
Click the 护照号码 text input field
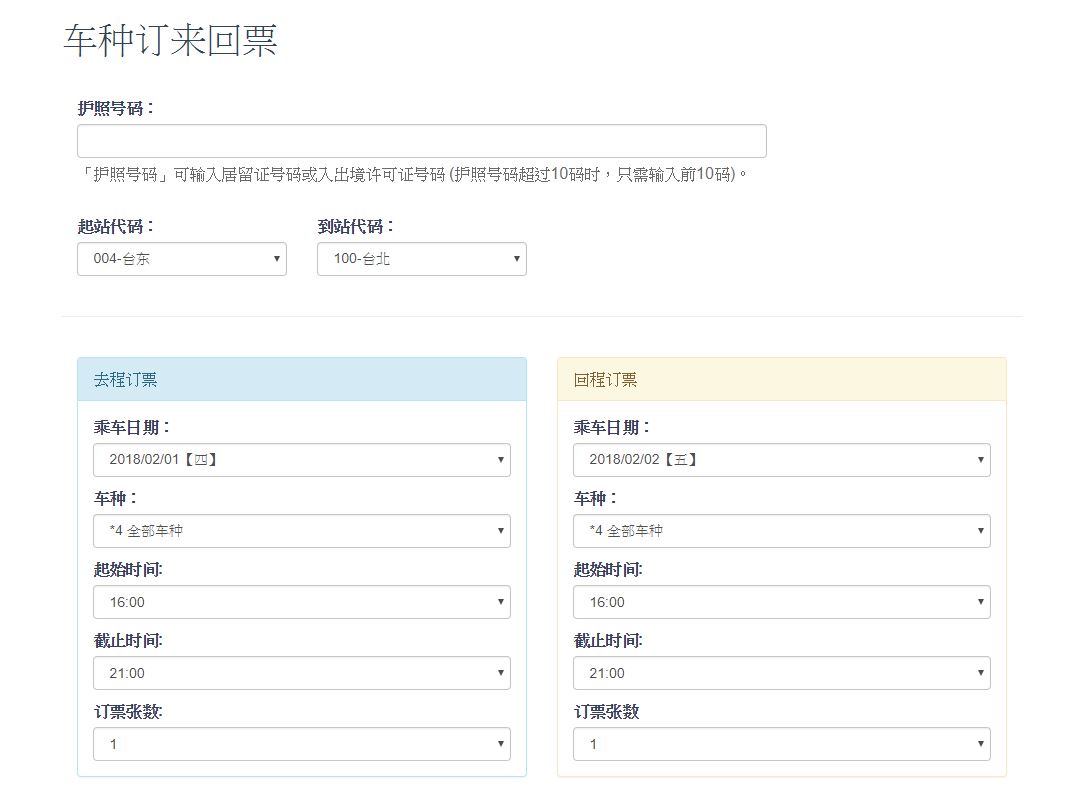(421, 141)
